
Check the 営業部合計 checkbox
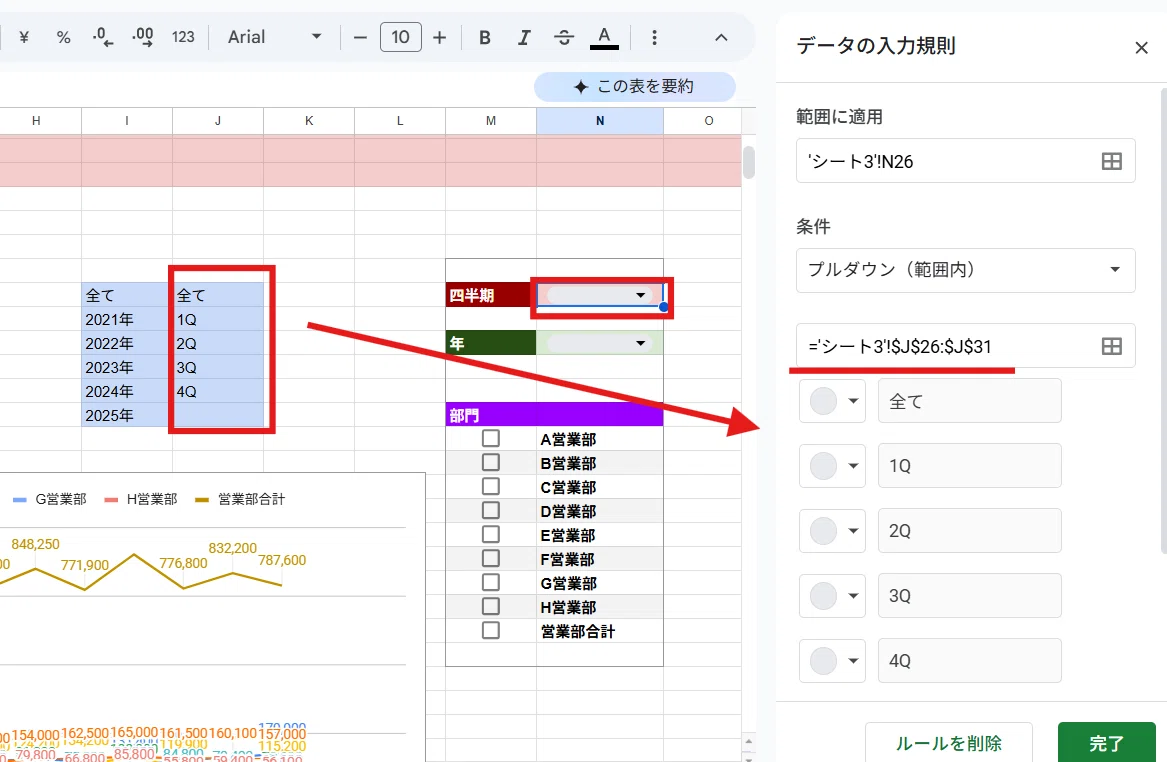pos(490,630)
